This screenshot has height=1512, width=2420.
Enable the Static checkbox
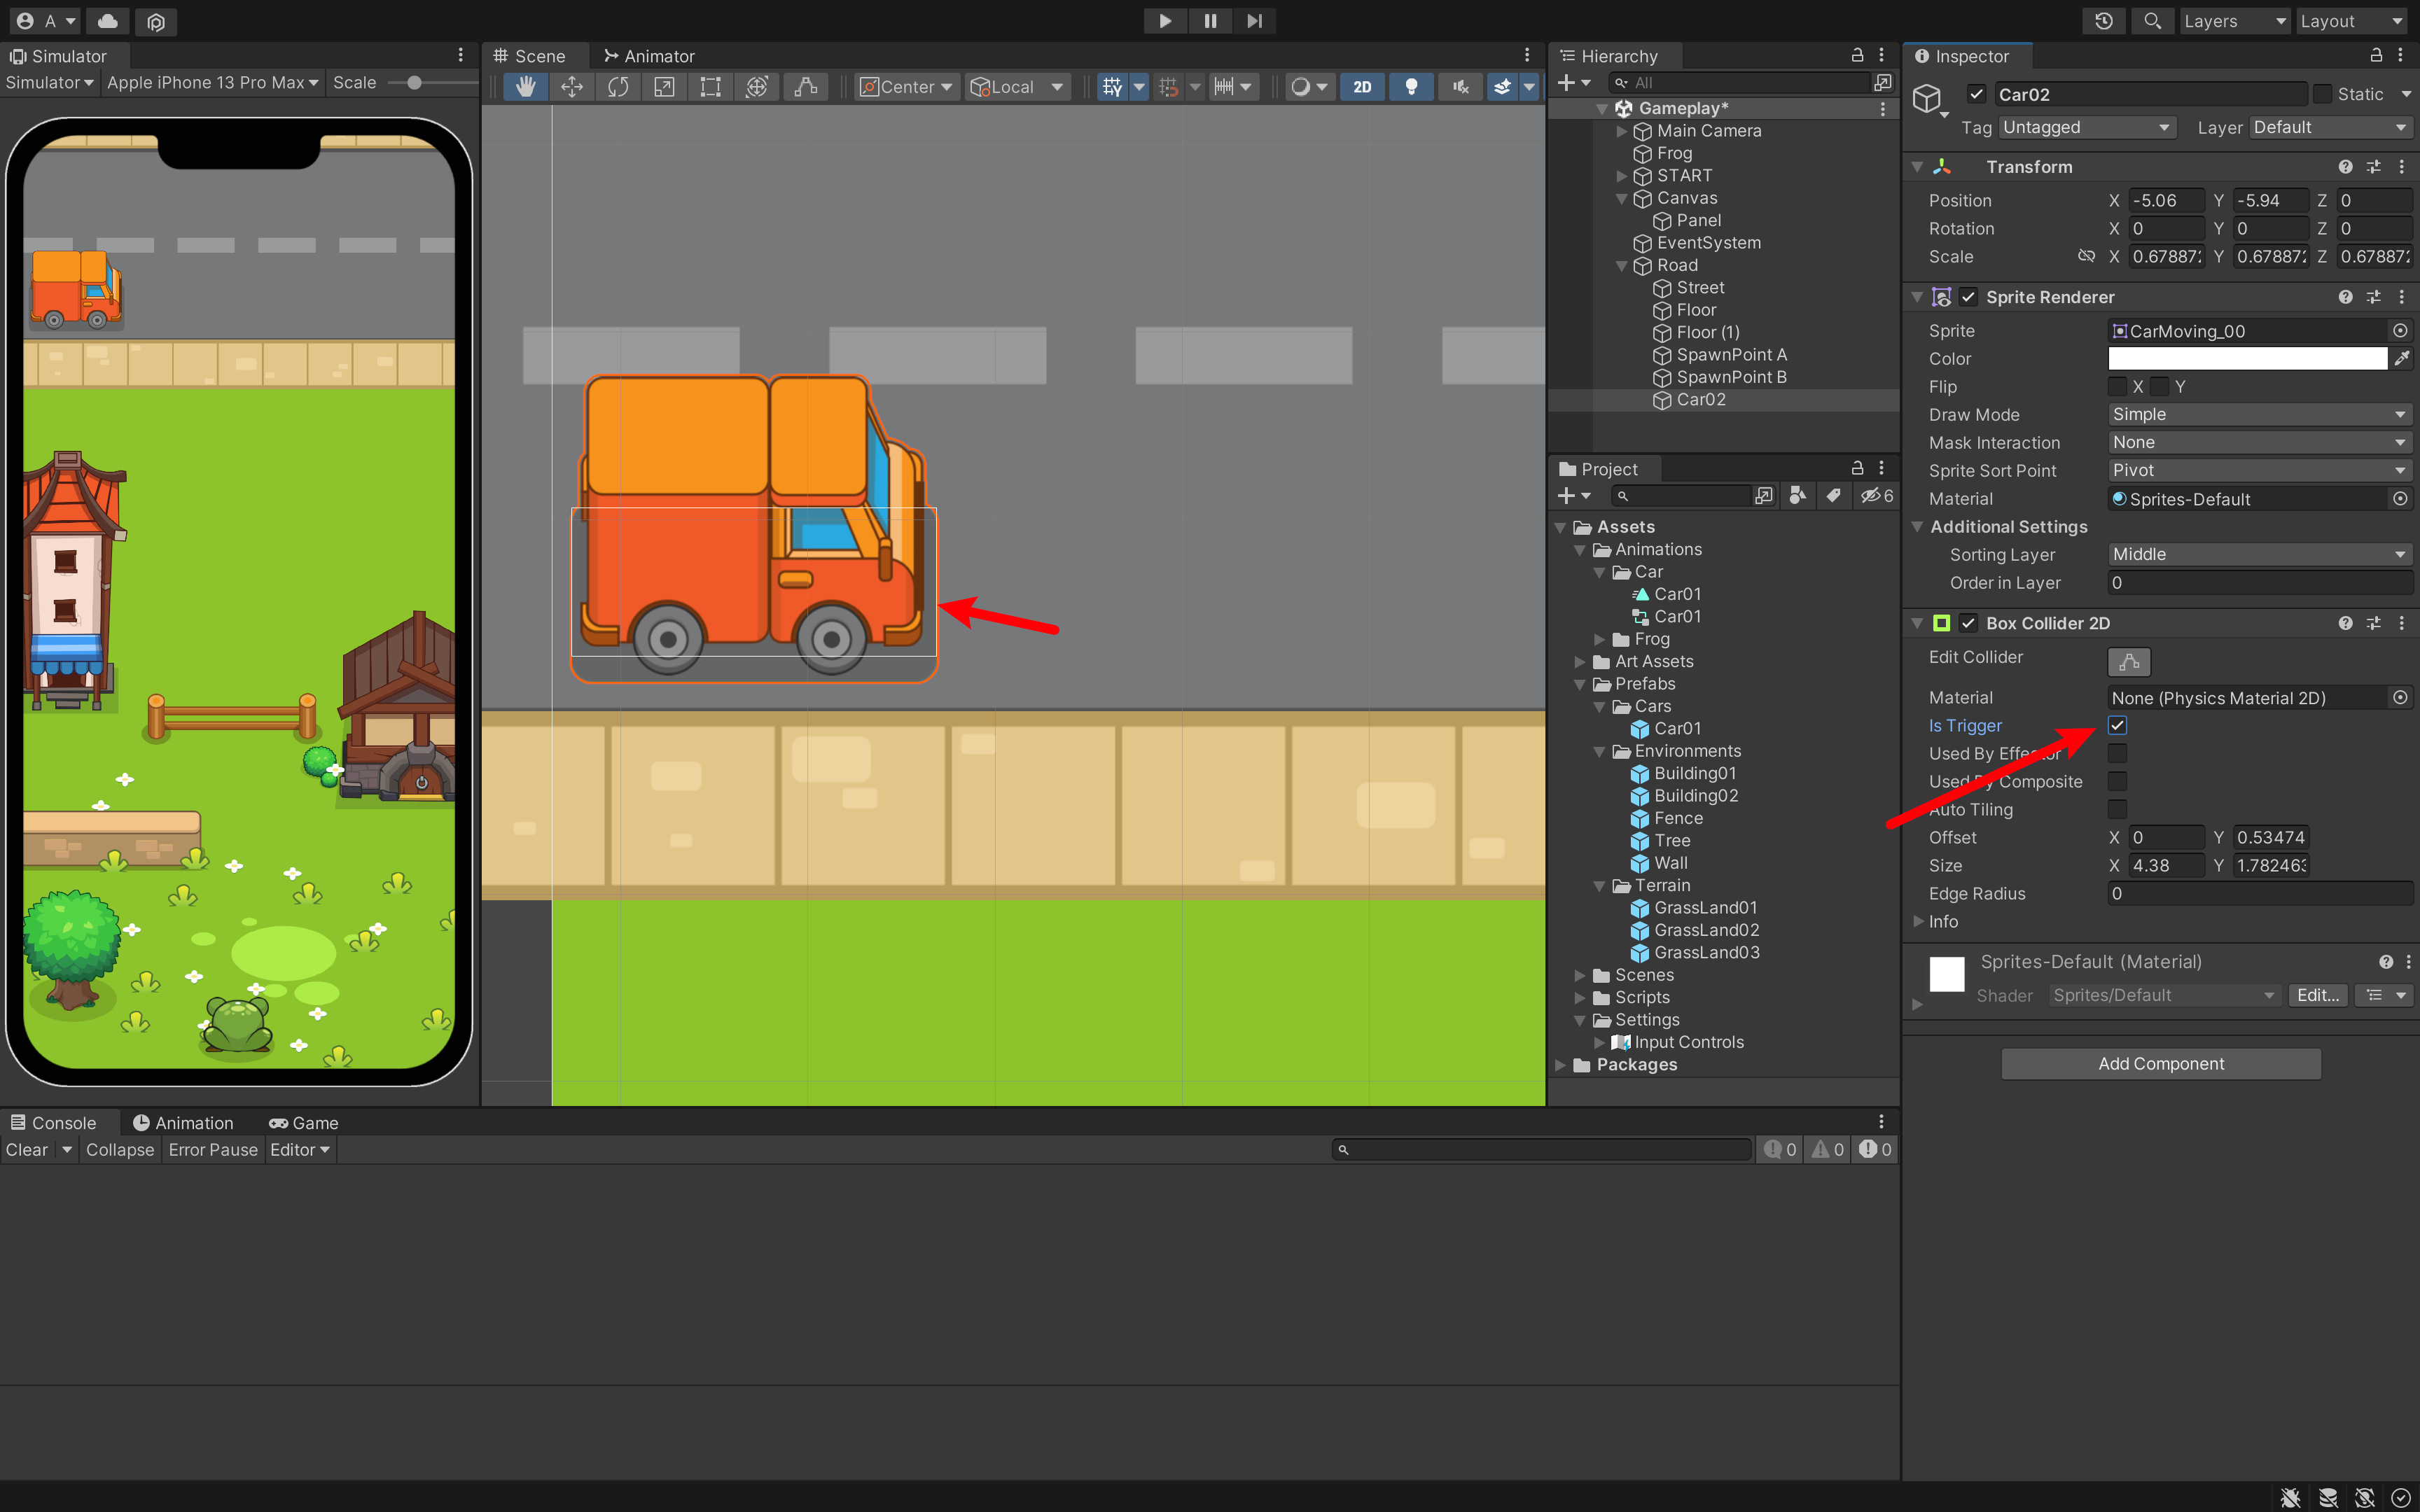[x=2322, y=94]
